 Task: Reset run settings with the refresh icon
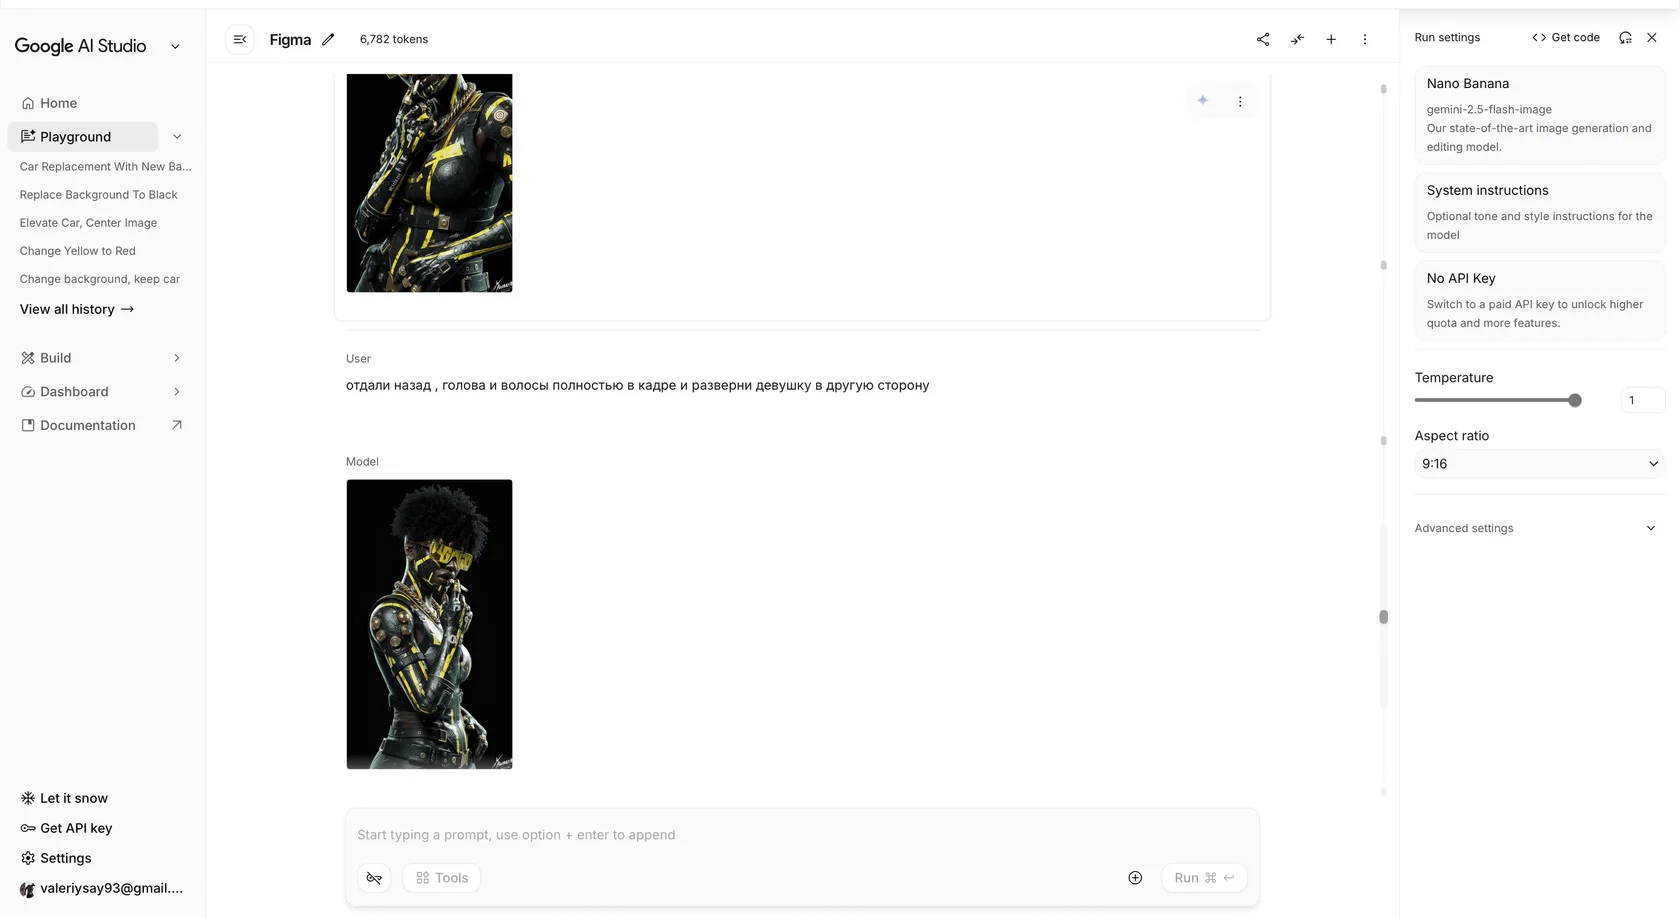point(1625,38)
